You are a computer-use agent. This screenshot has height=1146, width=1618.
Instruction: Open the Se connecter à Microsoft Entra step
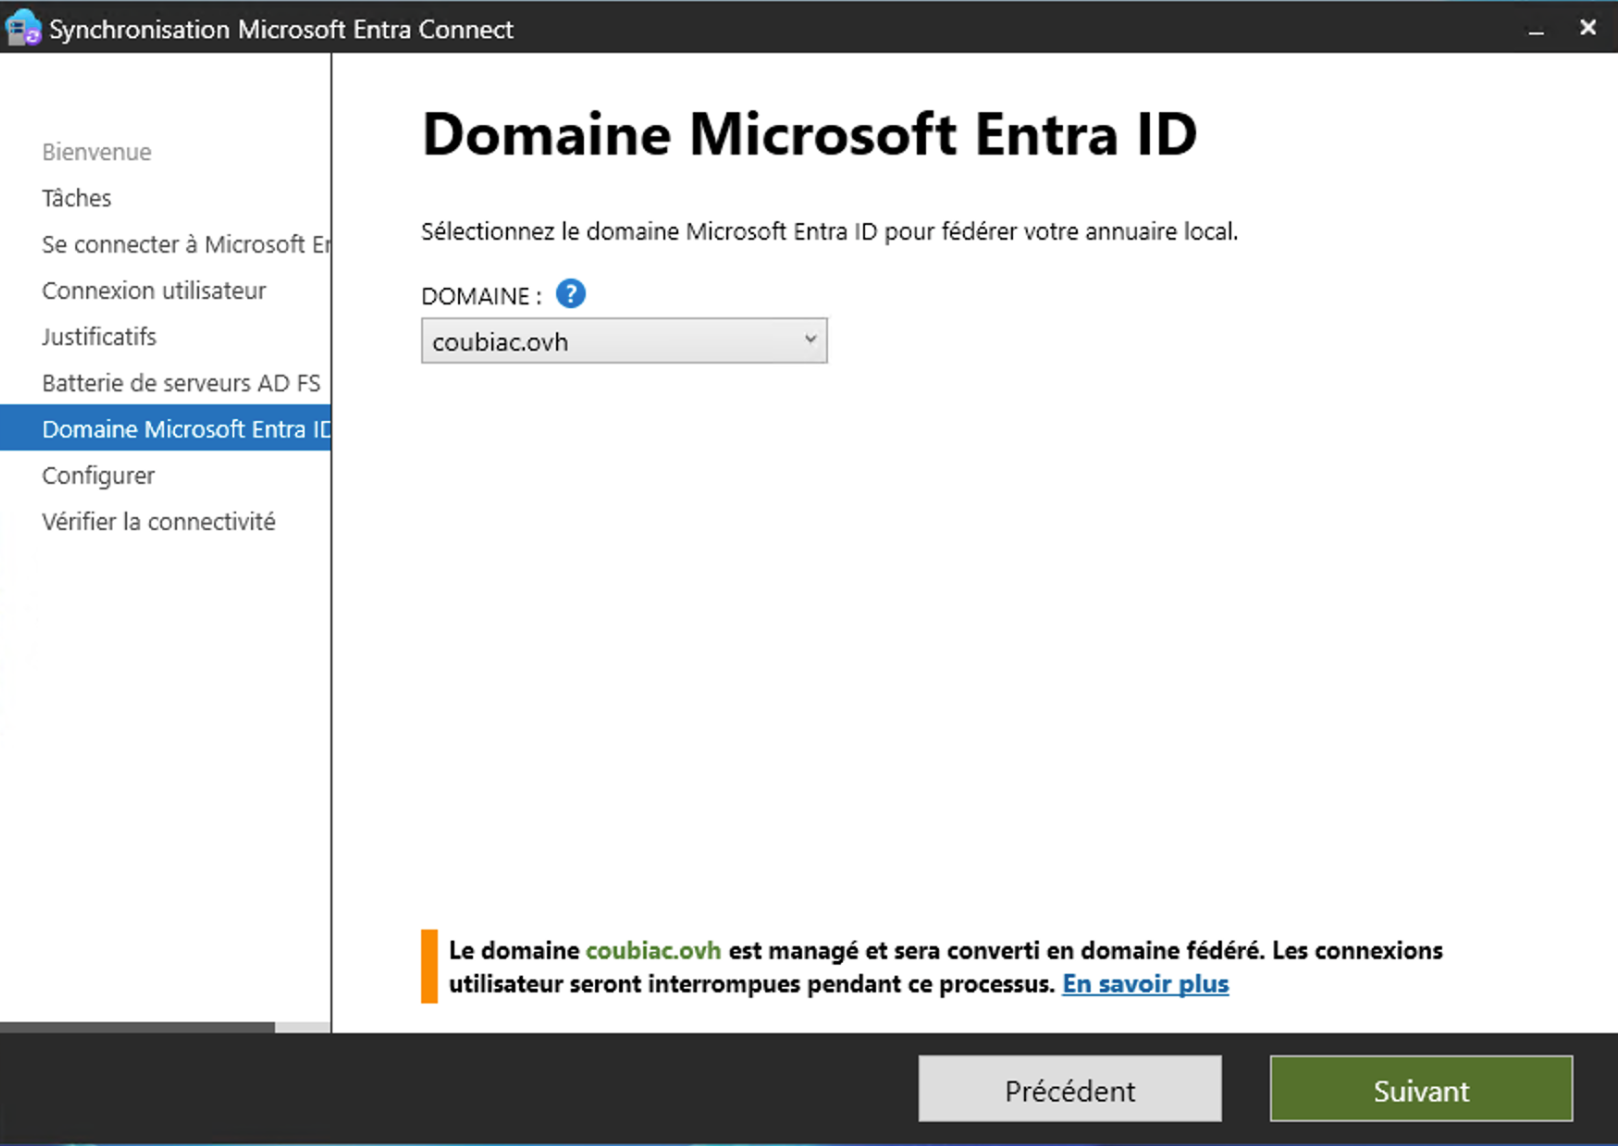(185, 244)
